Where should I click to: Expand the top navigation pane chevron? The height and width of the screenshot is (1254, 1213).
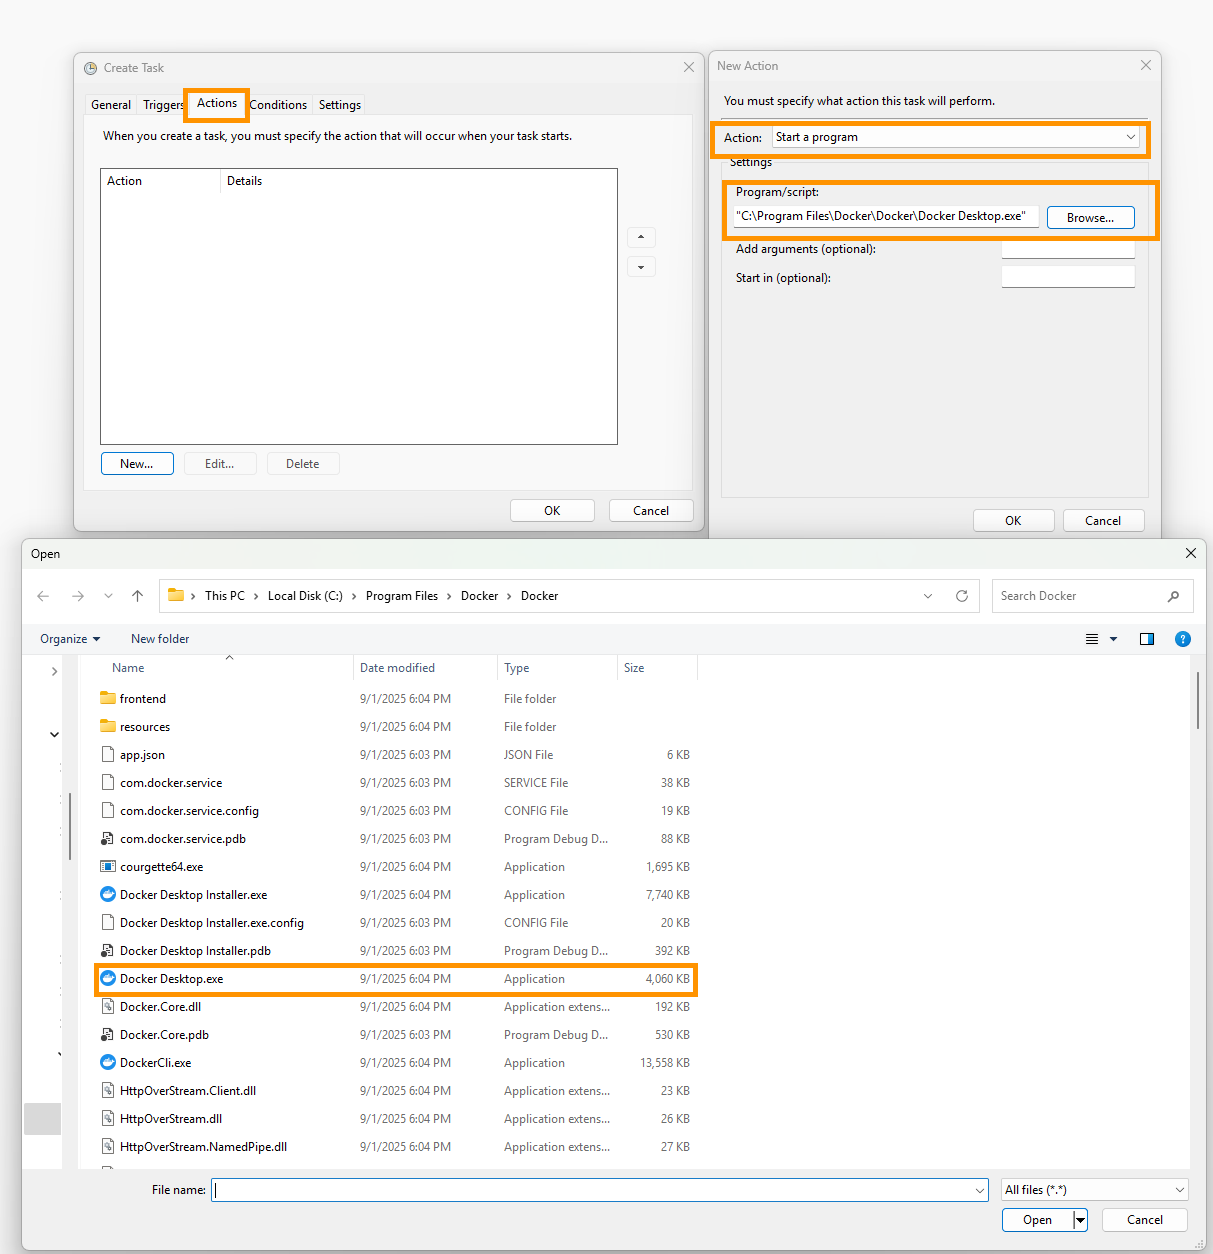(54, 672)
